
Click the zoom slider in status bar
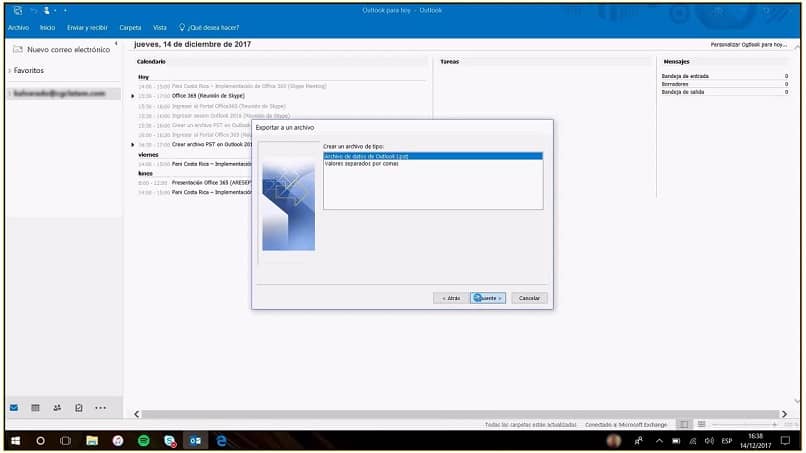(x=744, y=424)
